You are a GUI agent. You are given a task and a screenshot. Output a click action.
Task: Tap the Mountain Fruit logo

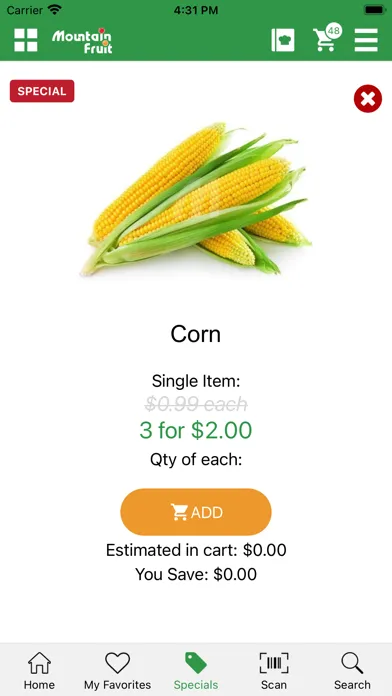click(x=82, y=41)
